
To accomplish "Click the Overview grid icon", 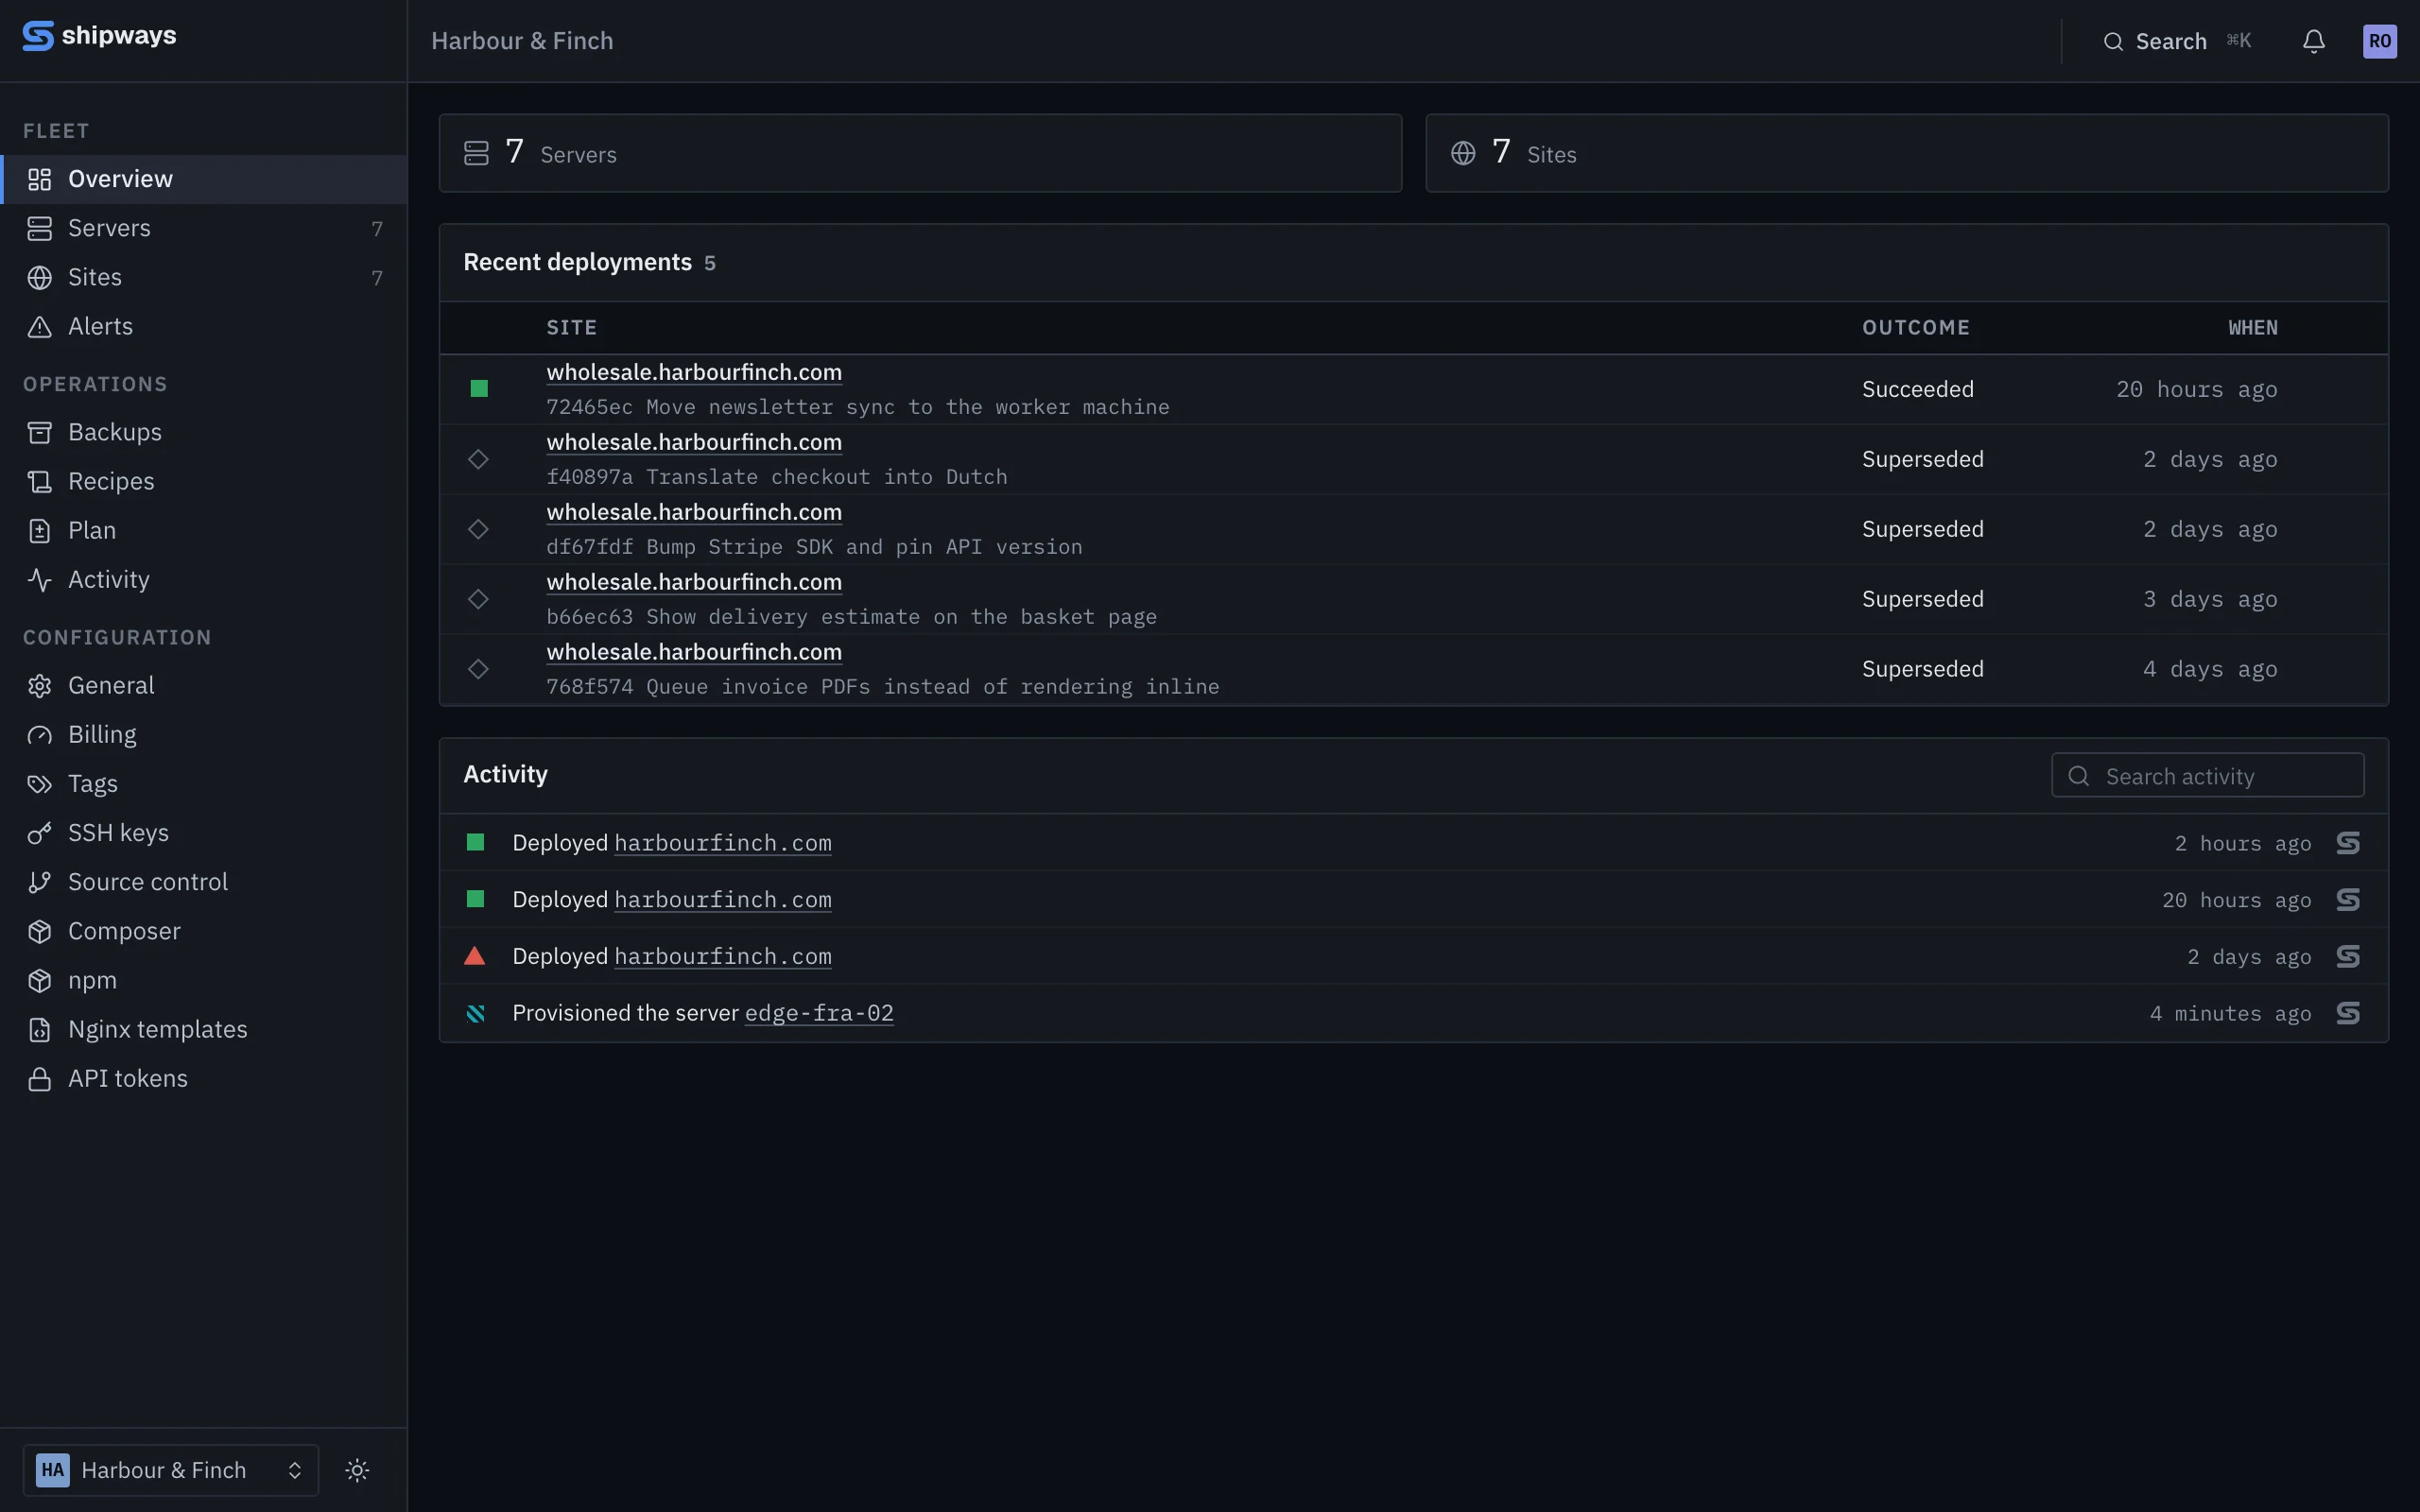I will pos(40,179).
